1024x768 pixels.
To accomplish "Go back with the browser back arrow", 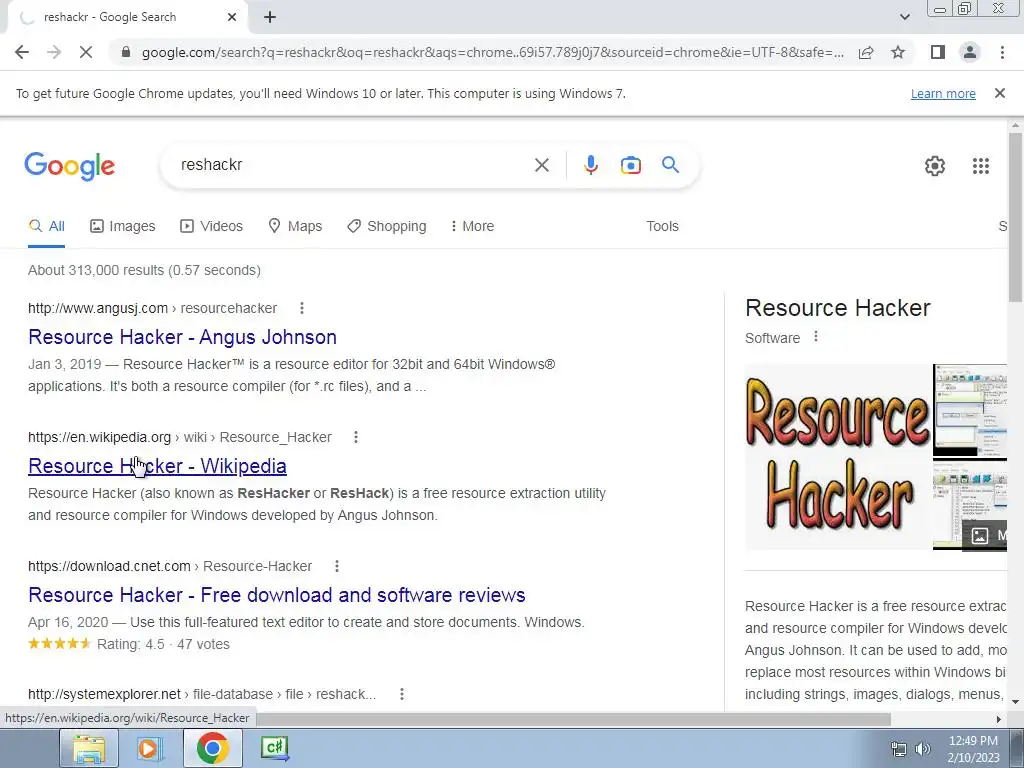I will pos(22,52).
